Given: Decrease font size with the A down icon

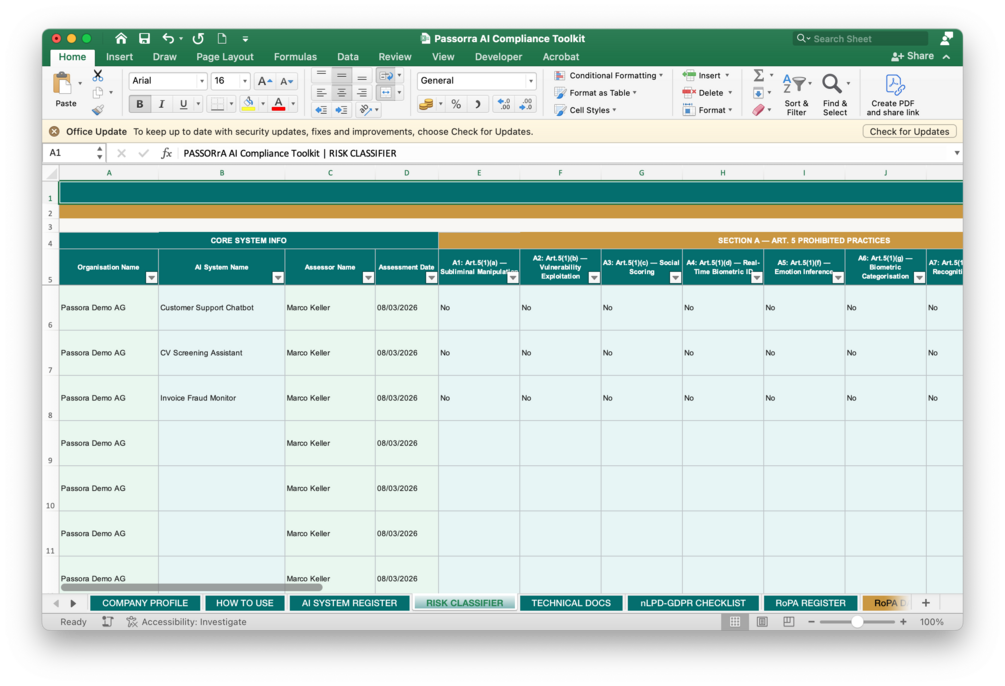Looking at the screenshot, I should click(x=286, y=81).
